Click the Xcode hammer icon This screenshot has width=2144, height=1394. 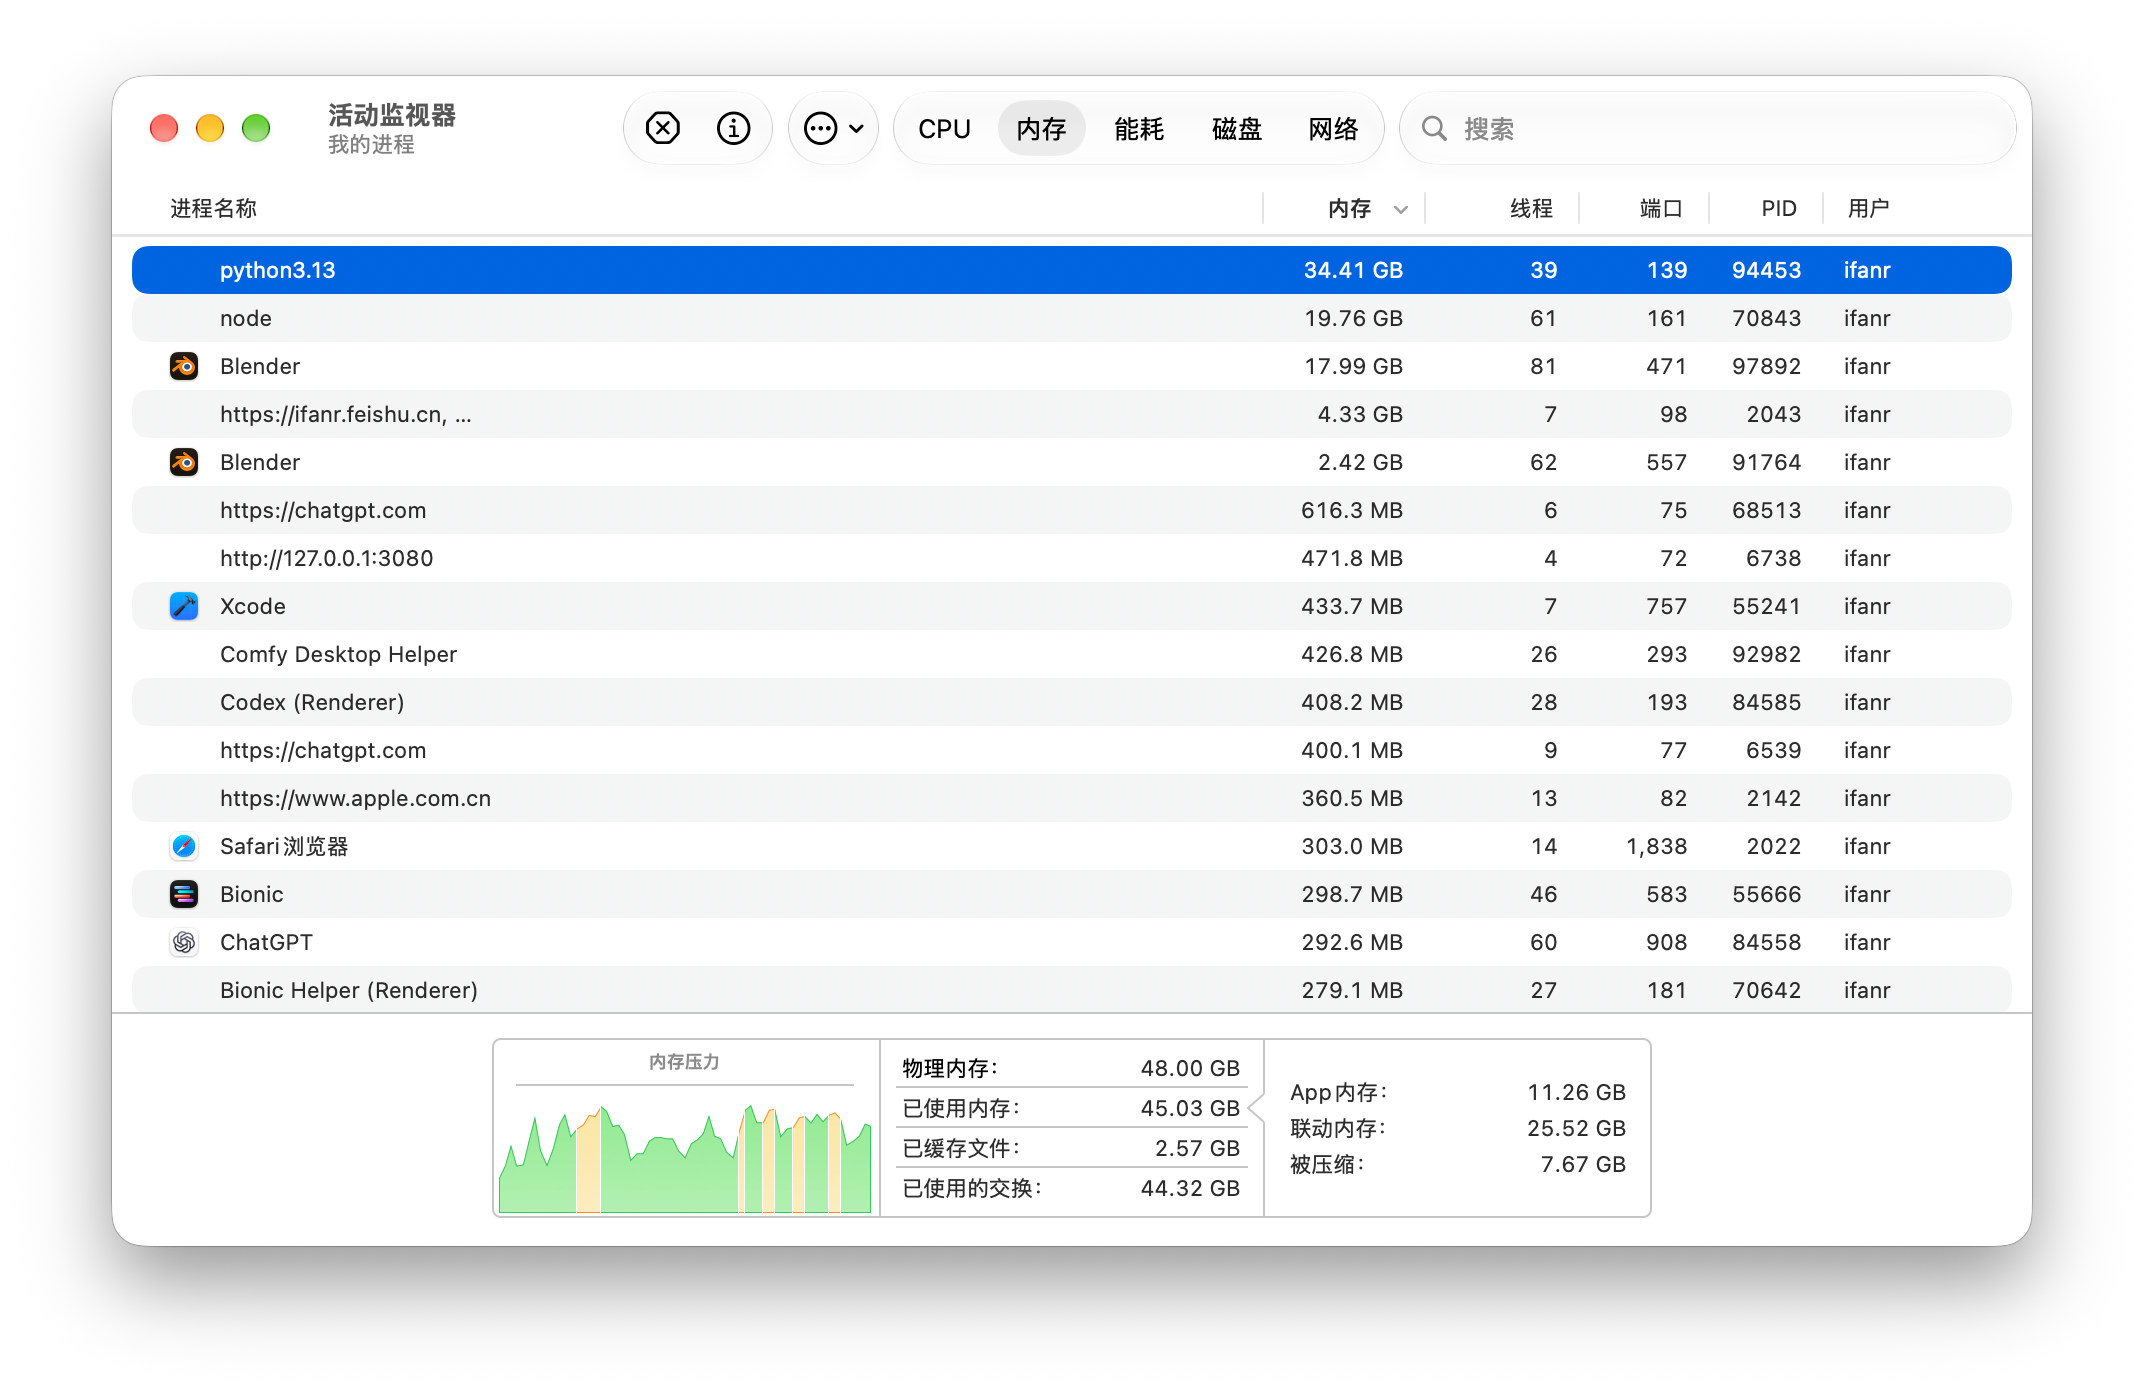(x=184, y=606)
